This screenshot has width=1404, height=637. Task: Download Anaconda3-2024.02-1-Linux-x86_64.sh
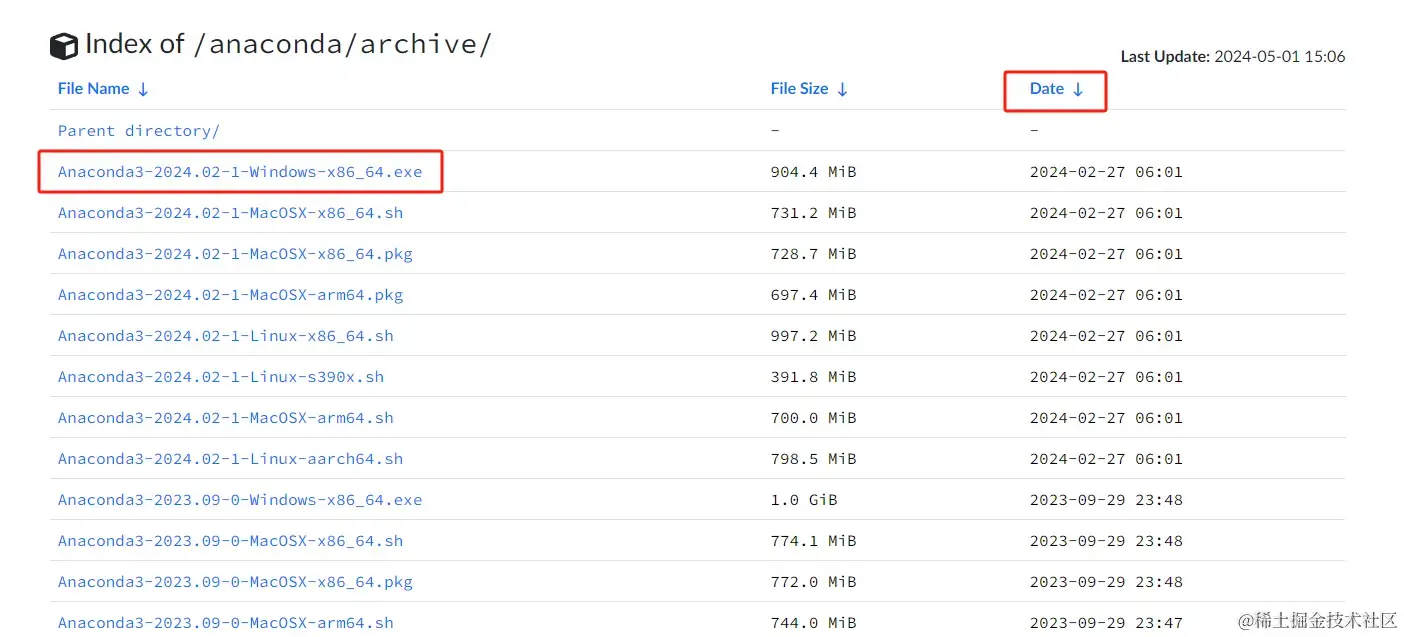point(226,335)
